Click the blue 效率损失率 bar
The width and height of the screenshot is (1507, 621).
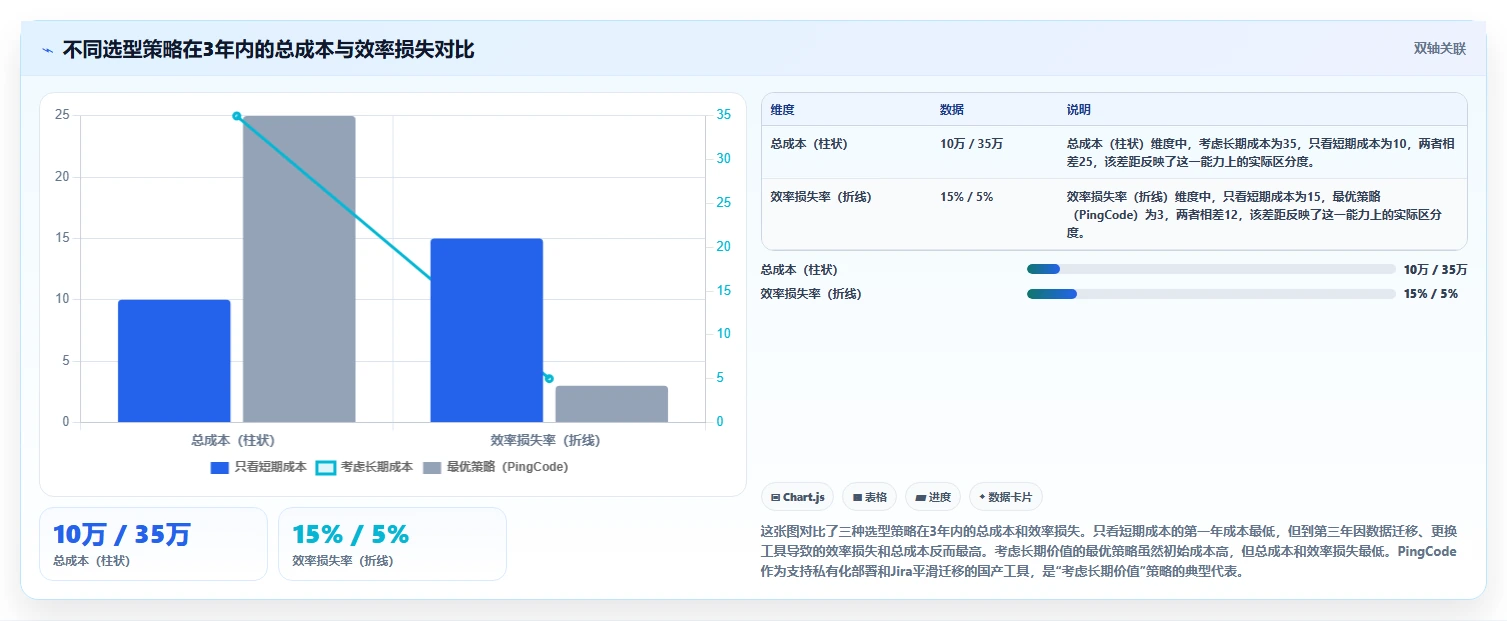(487, 330)
